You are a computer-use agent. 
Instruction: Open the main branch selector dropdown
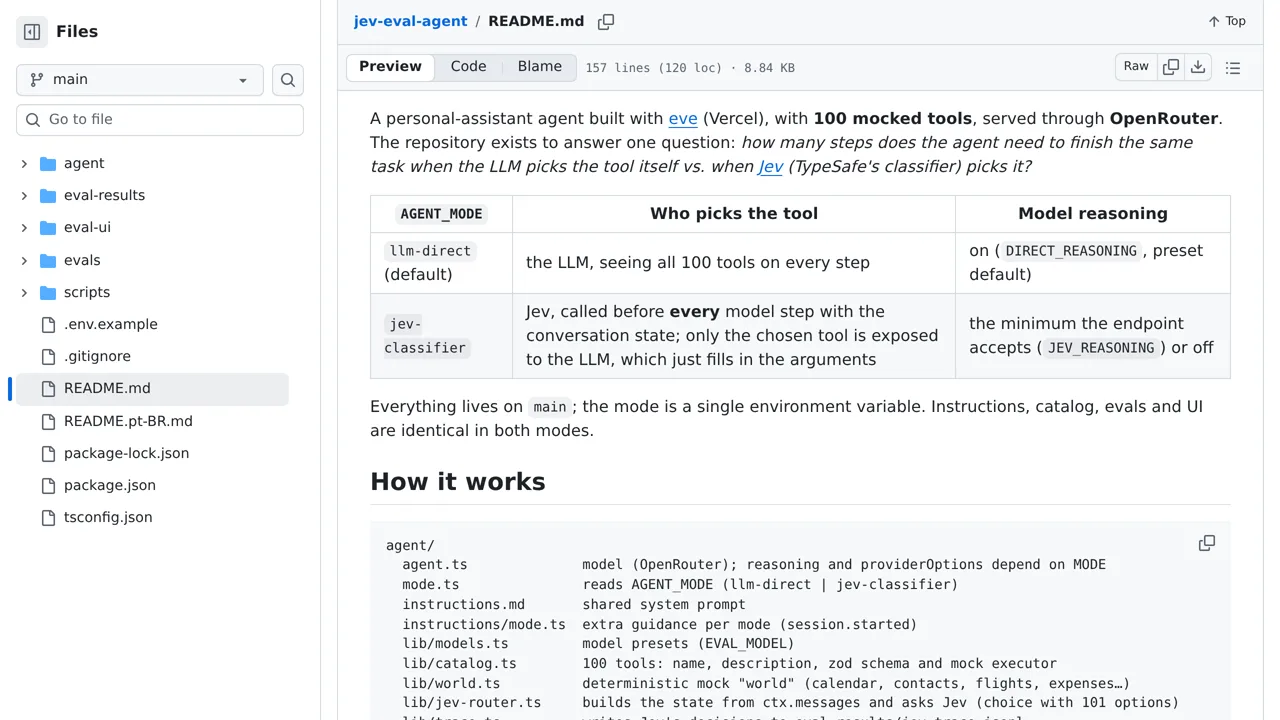coord(140,80)
